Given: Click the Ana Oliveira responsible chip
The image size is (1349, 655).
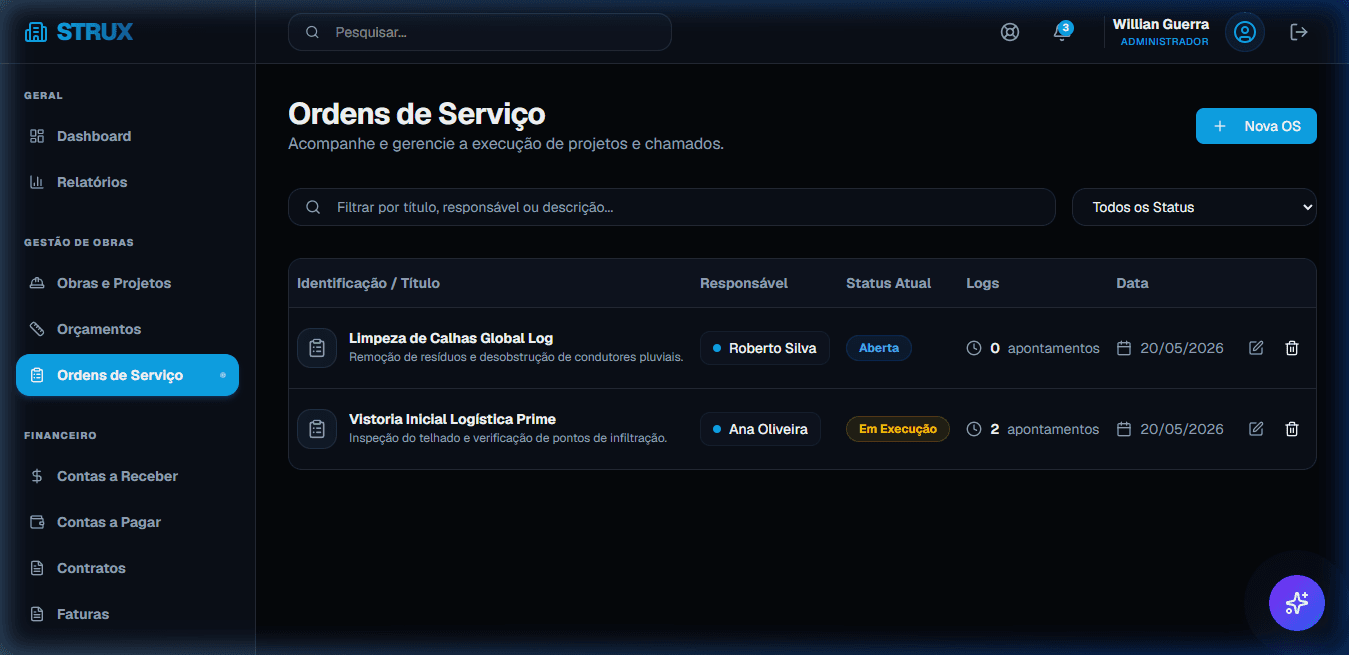Looking at the screenshot, I should point(760,429).
